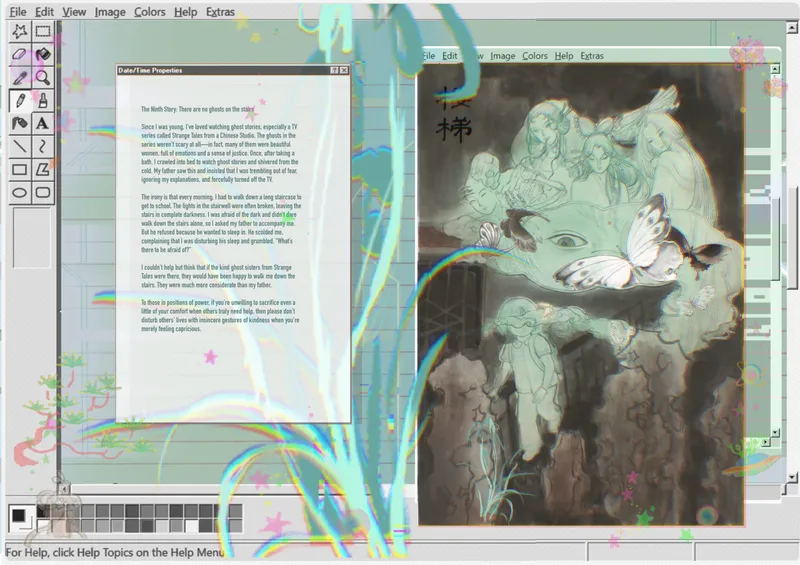The image size is (800, 565).
Task: Open Extras menu in the inner image window
Action: click(x=592, y=56)
